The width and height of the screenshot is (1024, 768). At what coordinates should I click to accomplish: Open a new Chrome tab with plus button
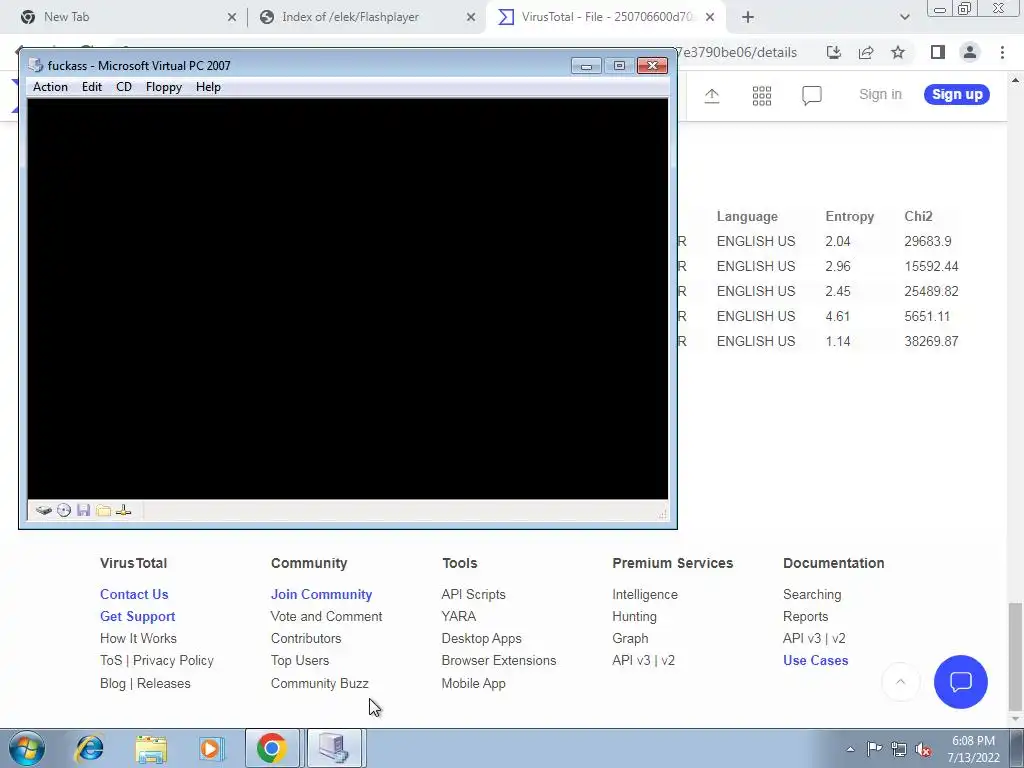point(748,18)
